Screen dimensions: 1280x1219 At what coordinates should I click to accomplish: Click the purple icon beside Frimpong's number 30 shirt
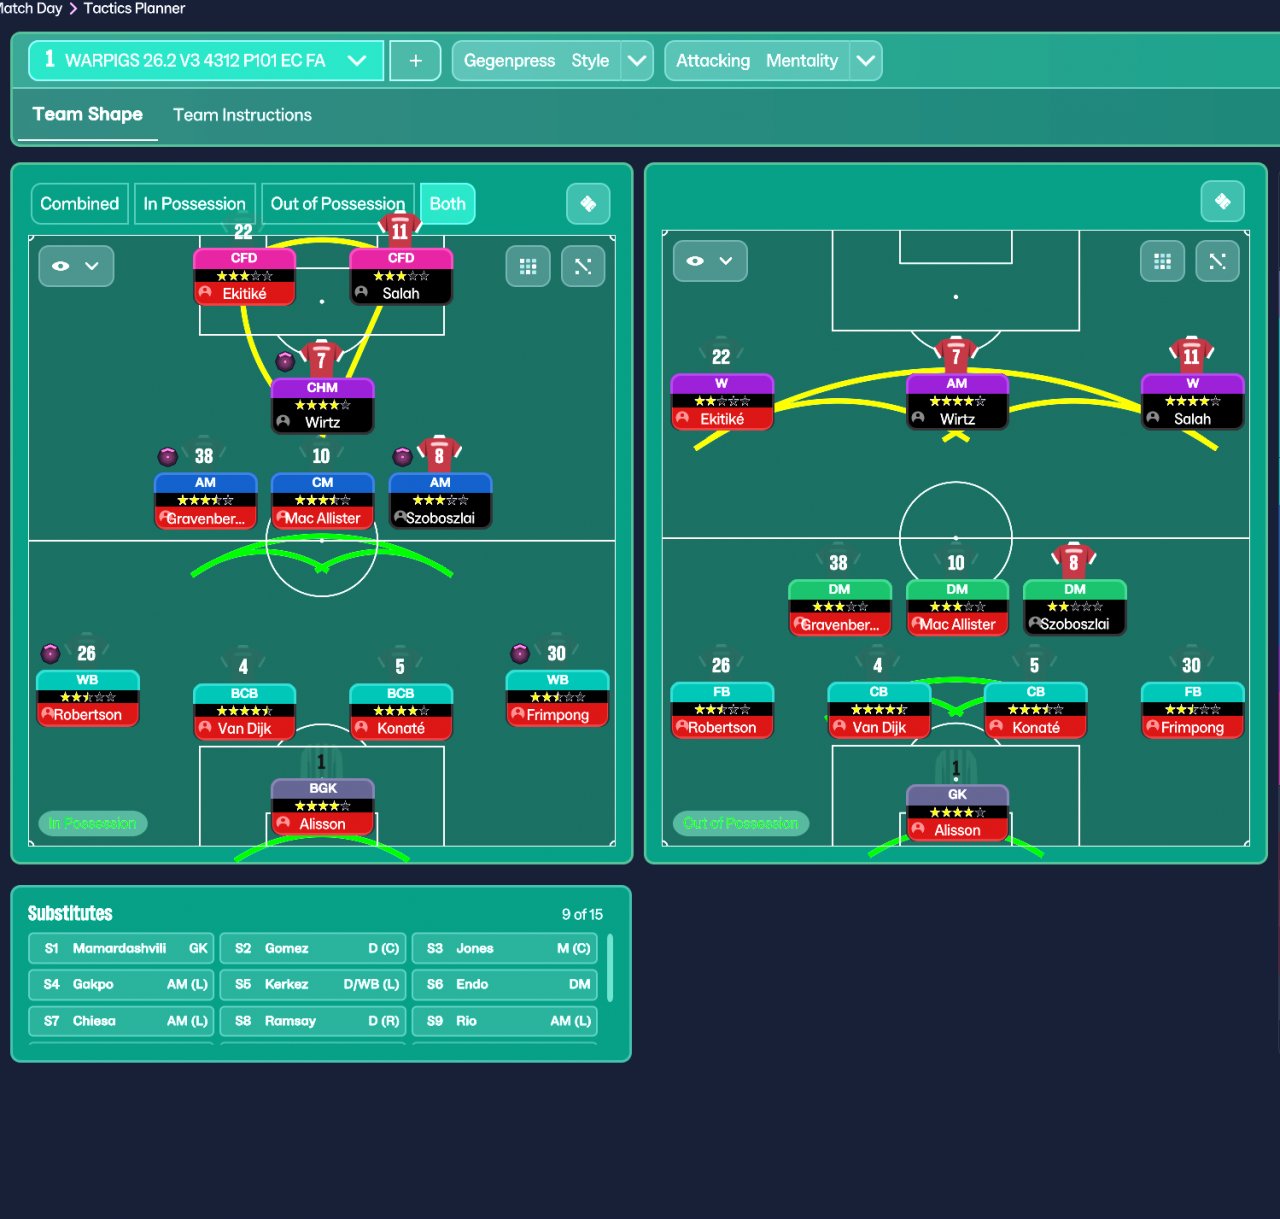(x=519, y=654)
